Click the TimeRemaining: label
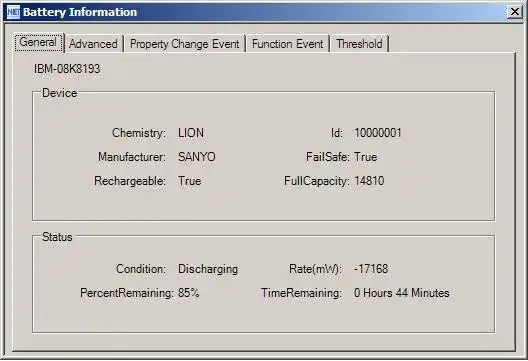Viewport: 528px width, 361px height. (301, 293)
